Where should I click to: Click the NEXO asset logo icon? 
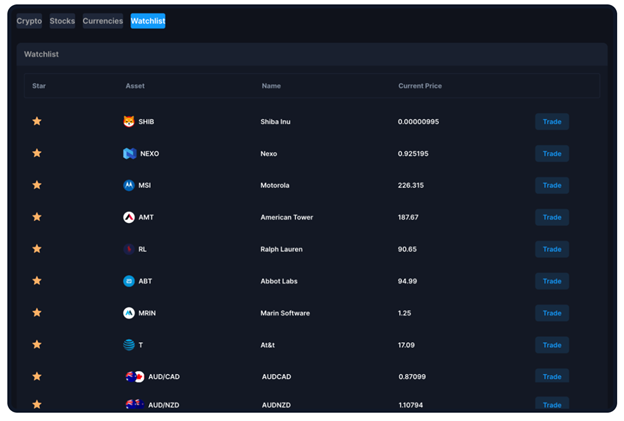[x=129, y=154]
